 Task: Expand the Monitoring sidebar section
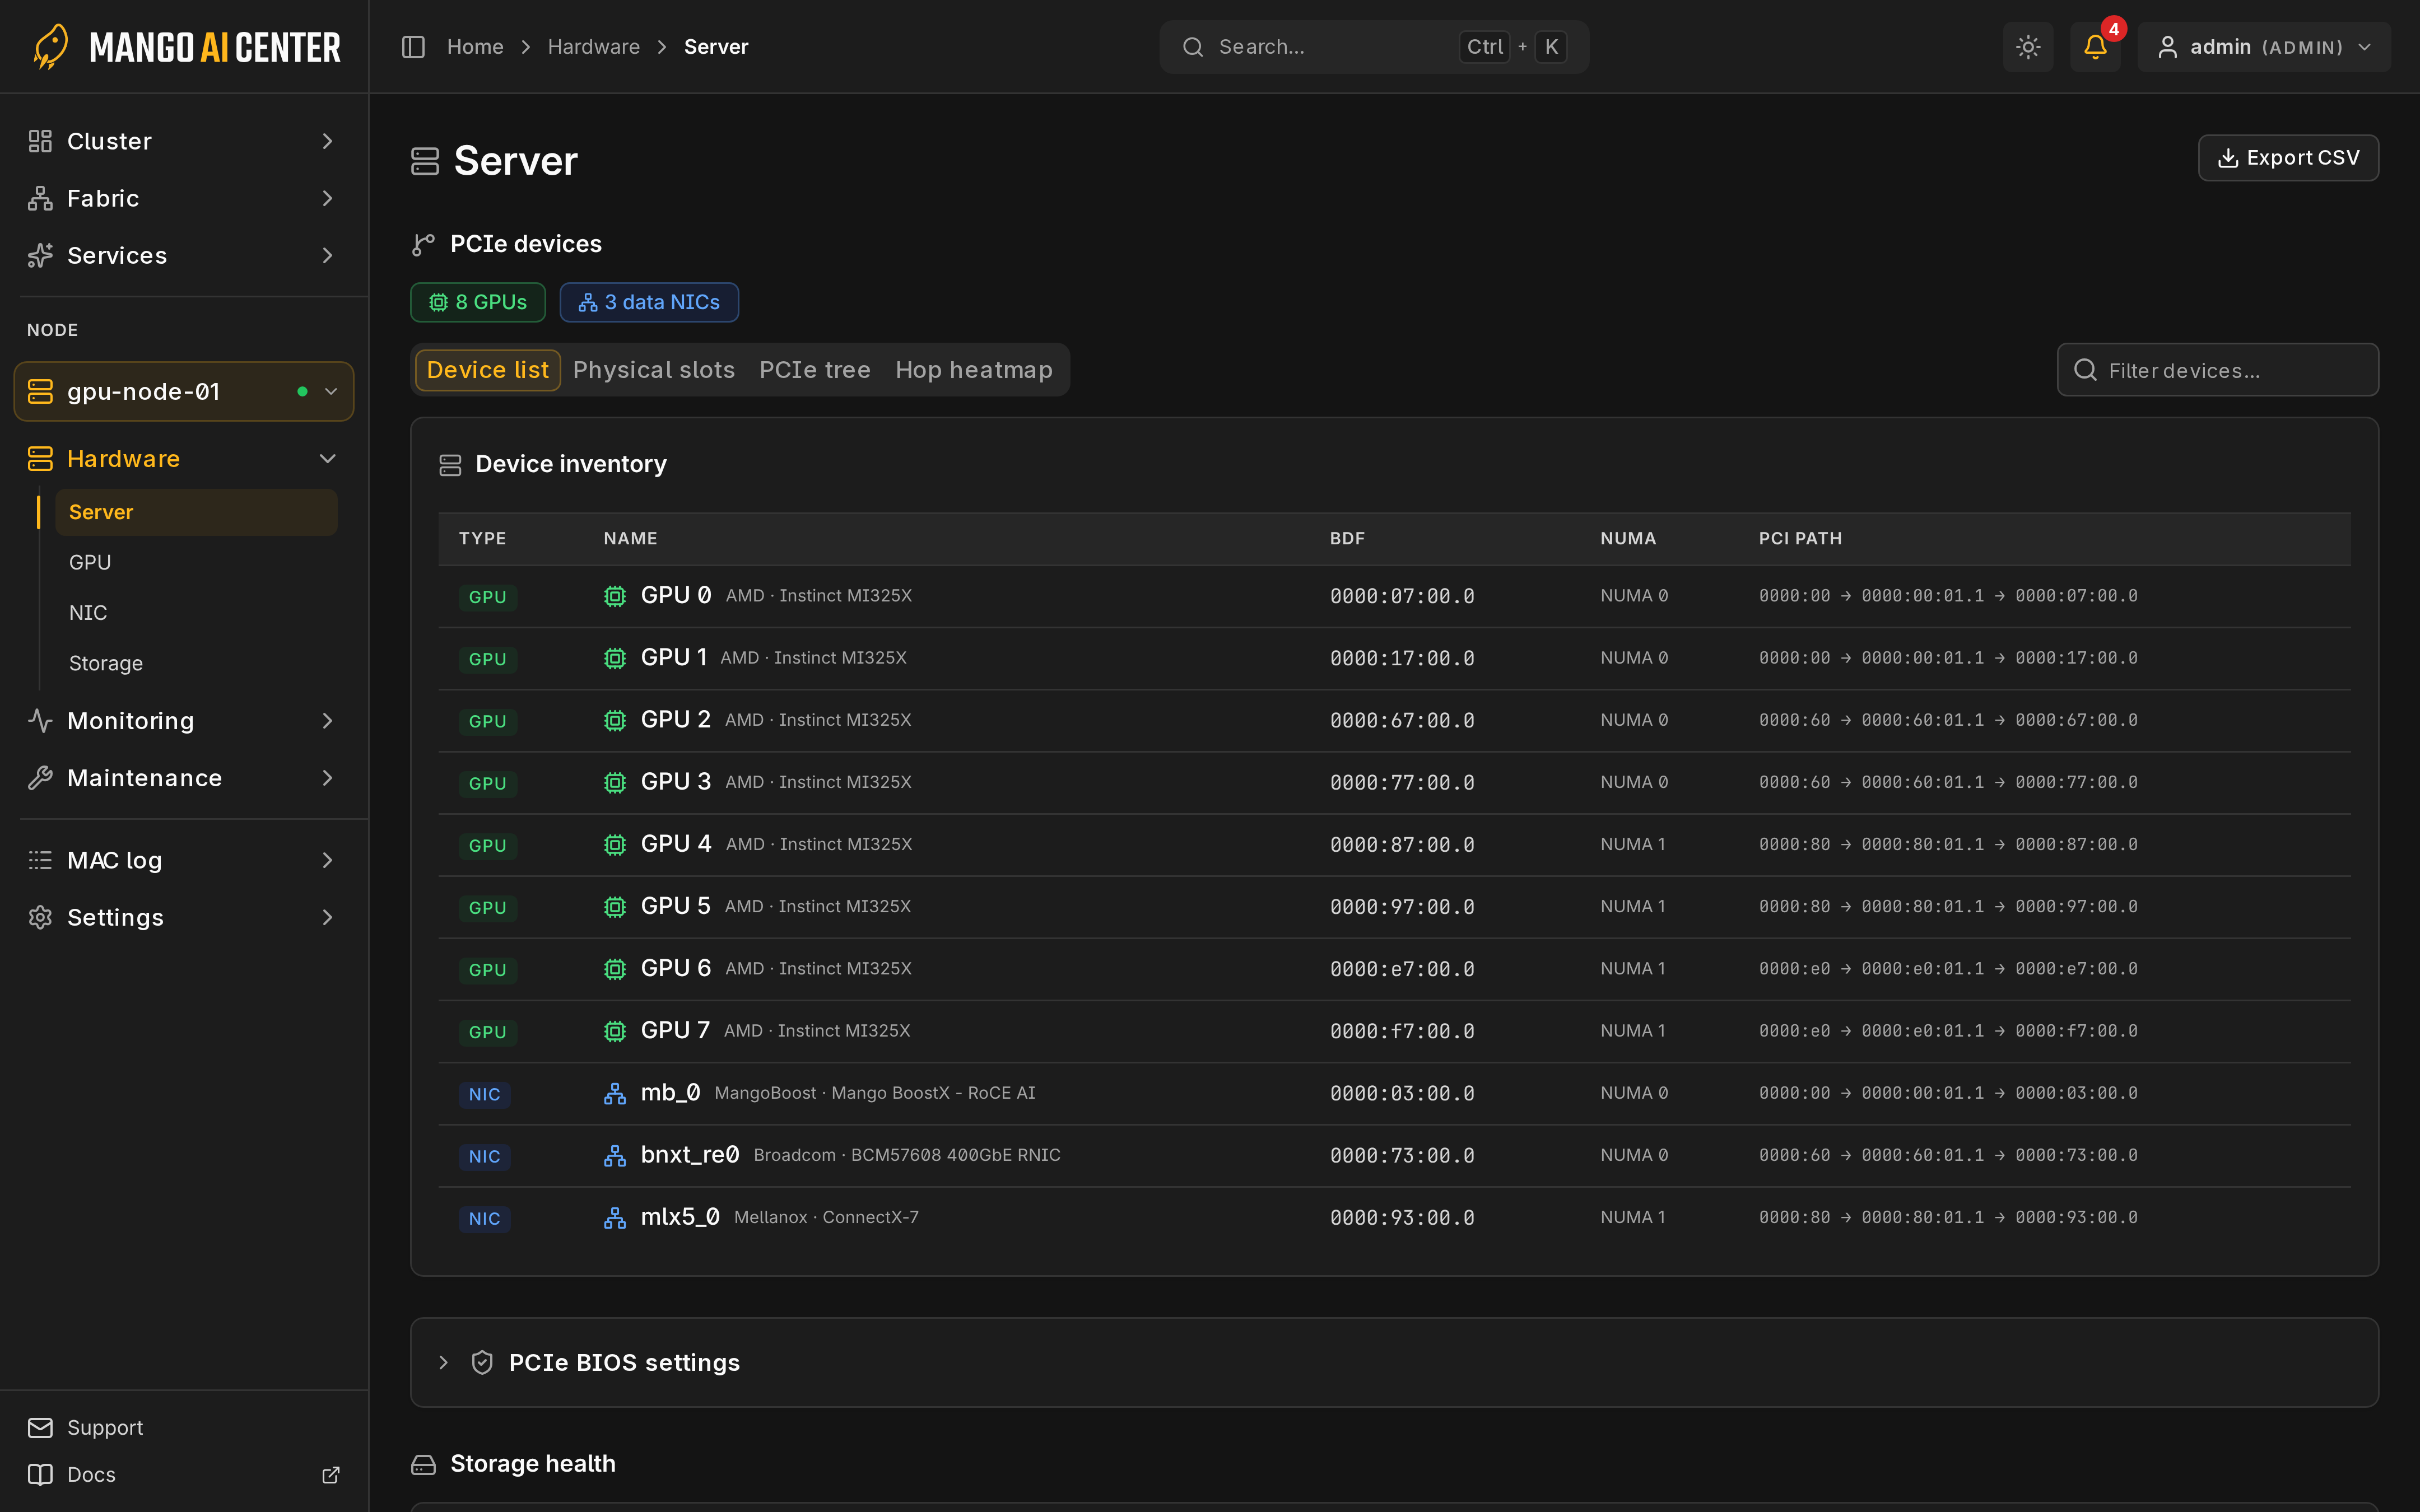click(x=184, y=720)
